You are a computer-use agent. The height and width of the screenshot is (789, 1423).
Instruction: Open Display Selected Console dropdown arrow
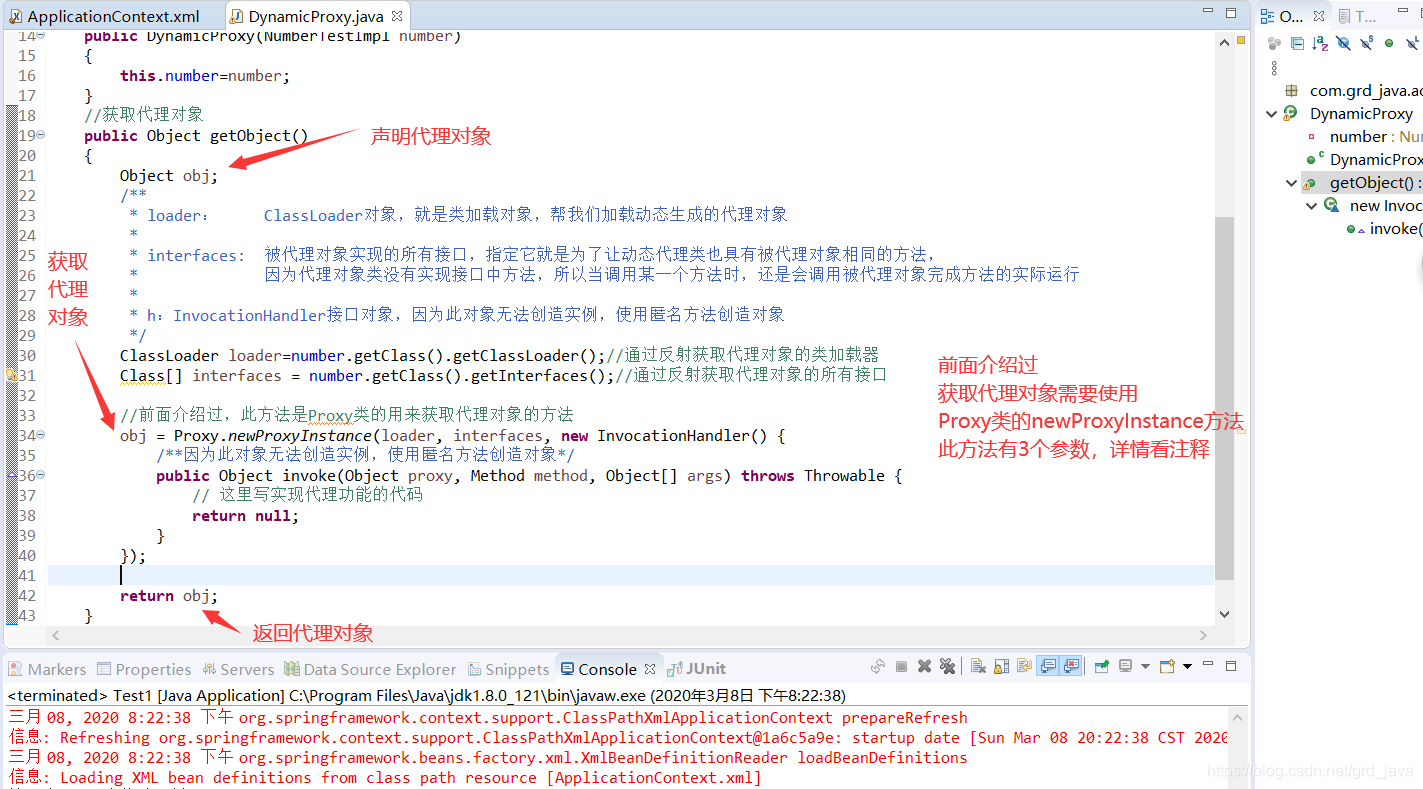point(1145,667)
